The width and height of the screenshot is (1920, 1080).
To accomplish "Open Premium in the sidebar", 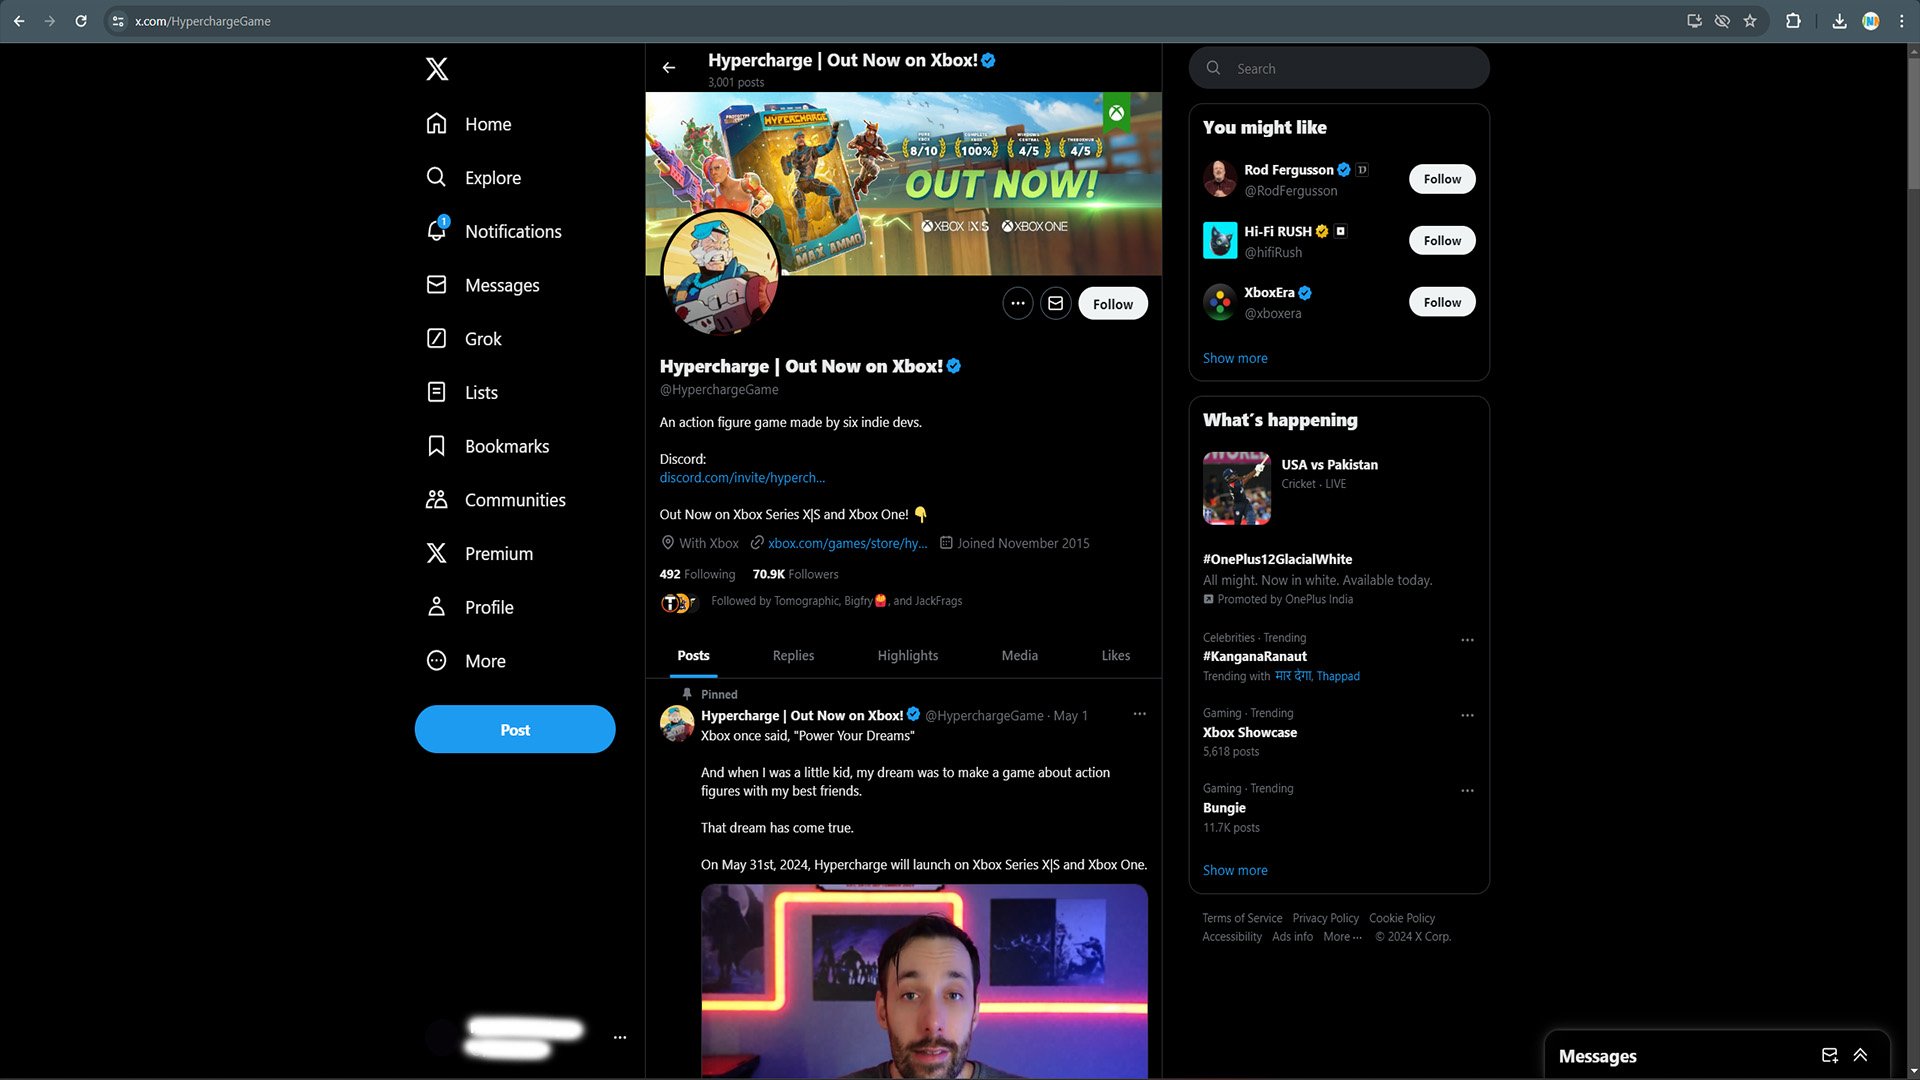I will click(480, 553).
